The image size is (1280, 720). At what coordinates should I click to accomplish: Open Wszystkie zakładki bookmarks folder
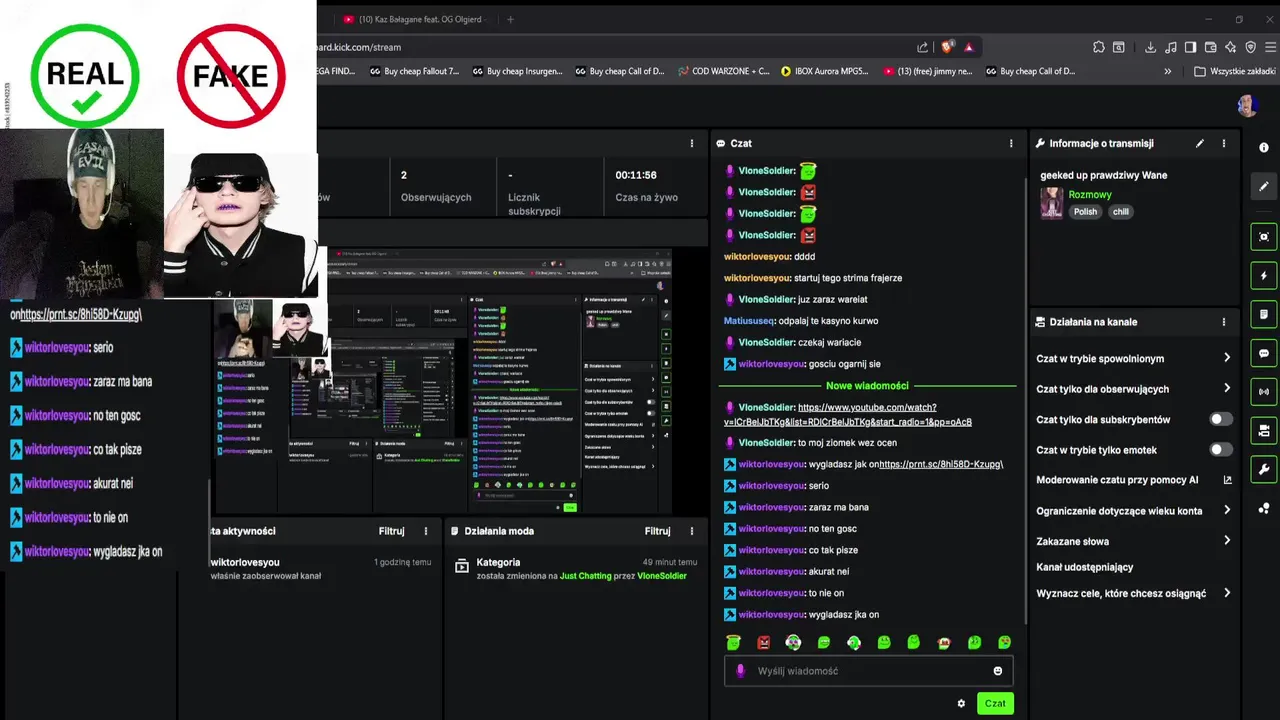pyautogui.click(x=1235, y=71)
